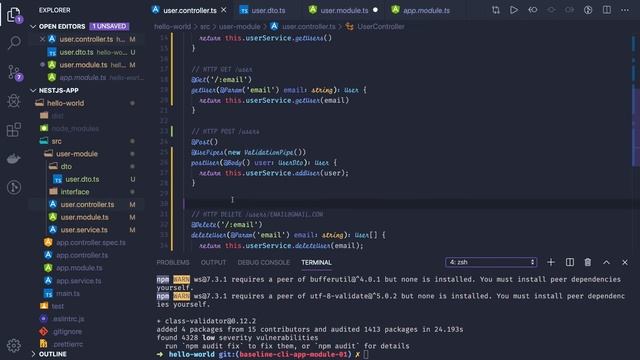Open user.module.ts in the file tree
Image resolution: width=640 pixels, height=360 pixels.
(84, 217)
